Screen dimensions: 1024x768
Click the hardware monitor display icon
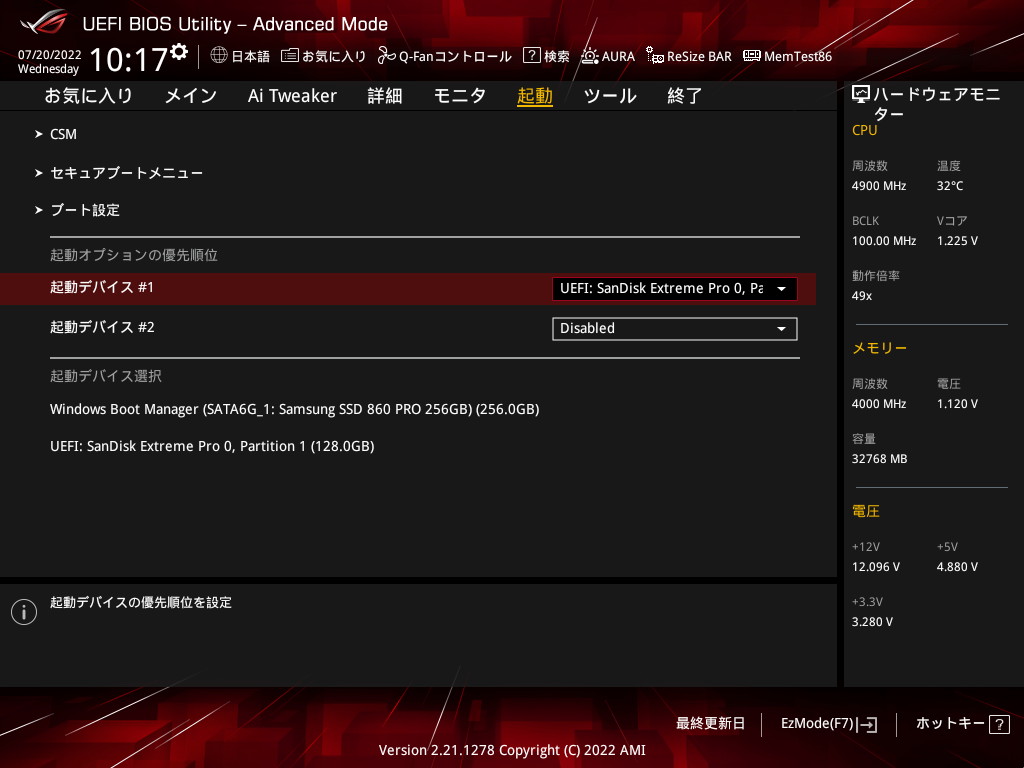point(861,95)
